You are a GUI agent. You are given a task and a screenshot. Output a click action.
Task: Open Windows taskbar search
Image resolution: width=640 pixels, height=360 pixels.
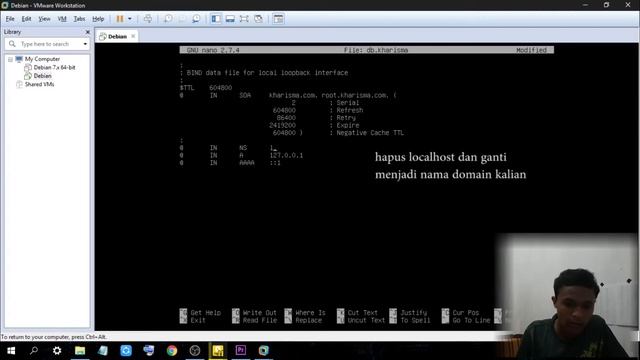(34, 351)
